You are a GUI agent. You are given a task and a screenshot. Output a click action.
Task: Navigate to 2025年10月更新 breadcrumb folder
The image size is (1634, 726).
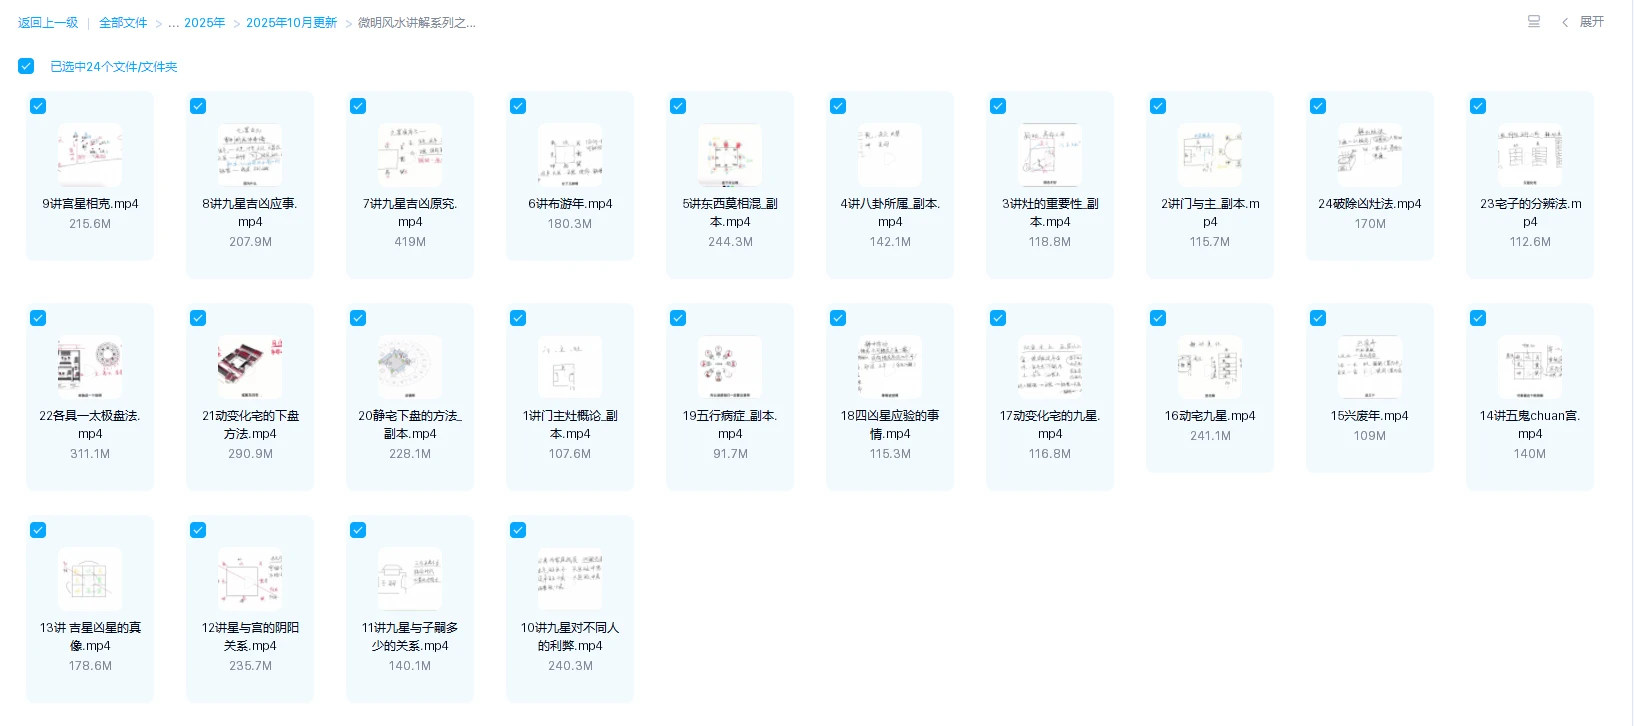[x=291, y=23]
